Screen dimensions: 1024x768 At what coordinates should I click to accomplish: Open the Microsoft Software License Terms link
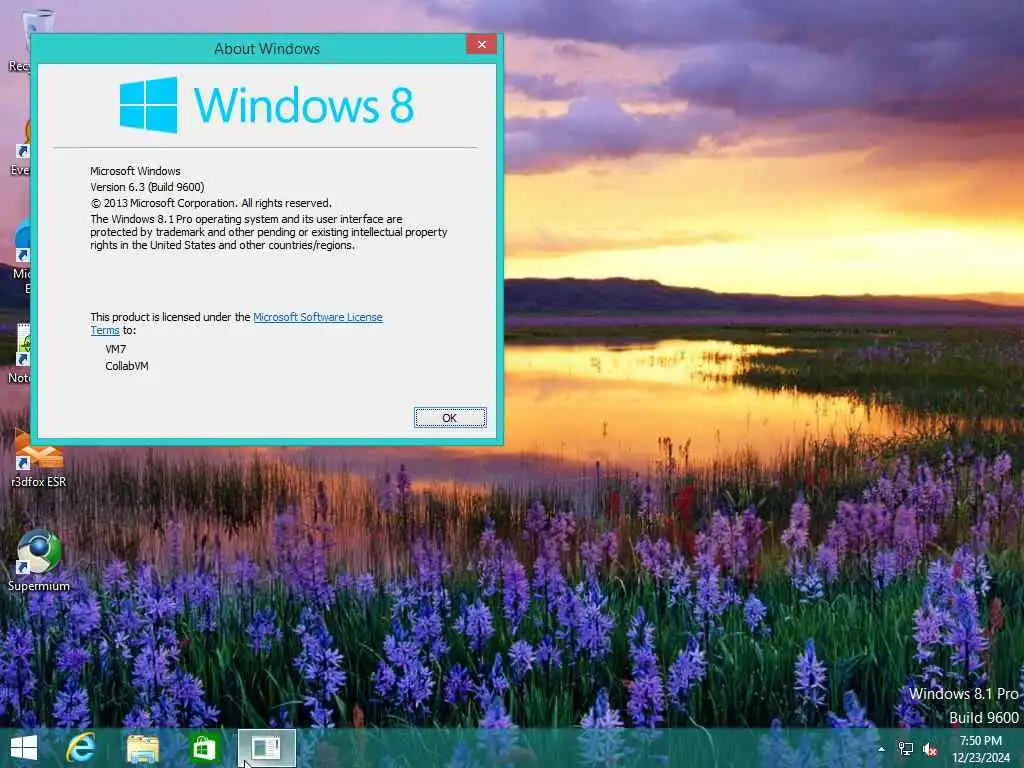317,317
